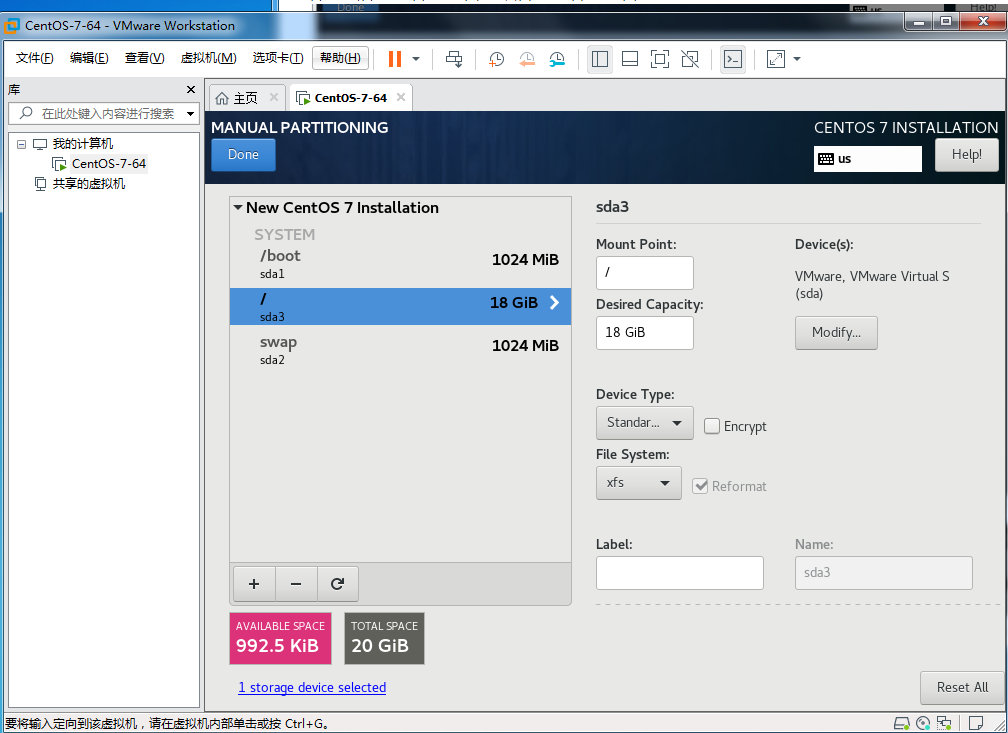
Task: Close the CentOS-7-64 tab
Action: pos(400,97)
